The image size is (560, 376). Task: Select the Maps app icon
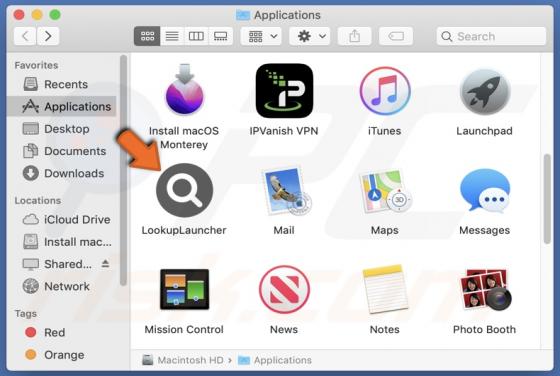click(385, 191)
